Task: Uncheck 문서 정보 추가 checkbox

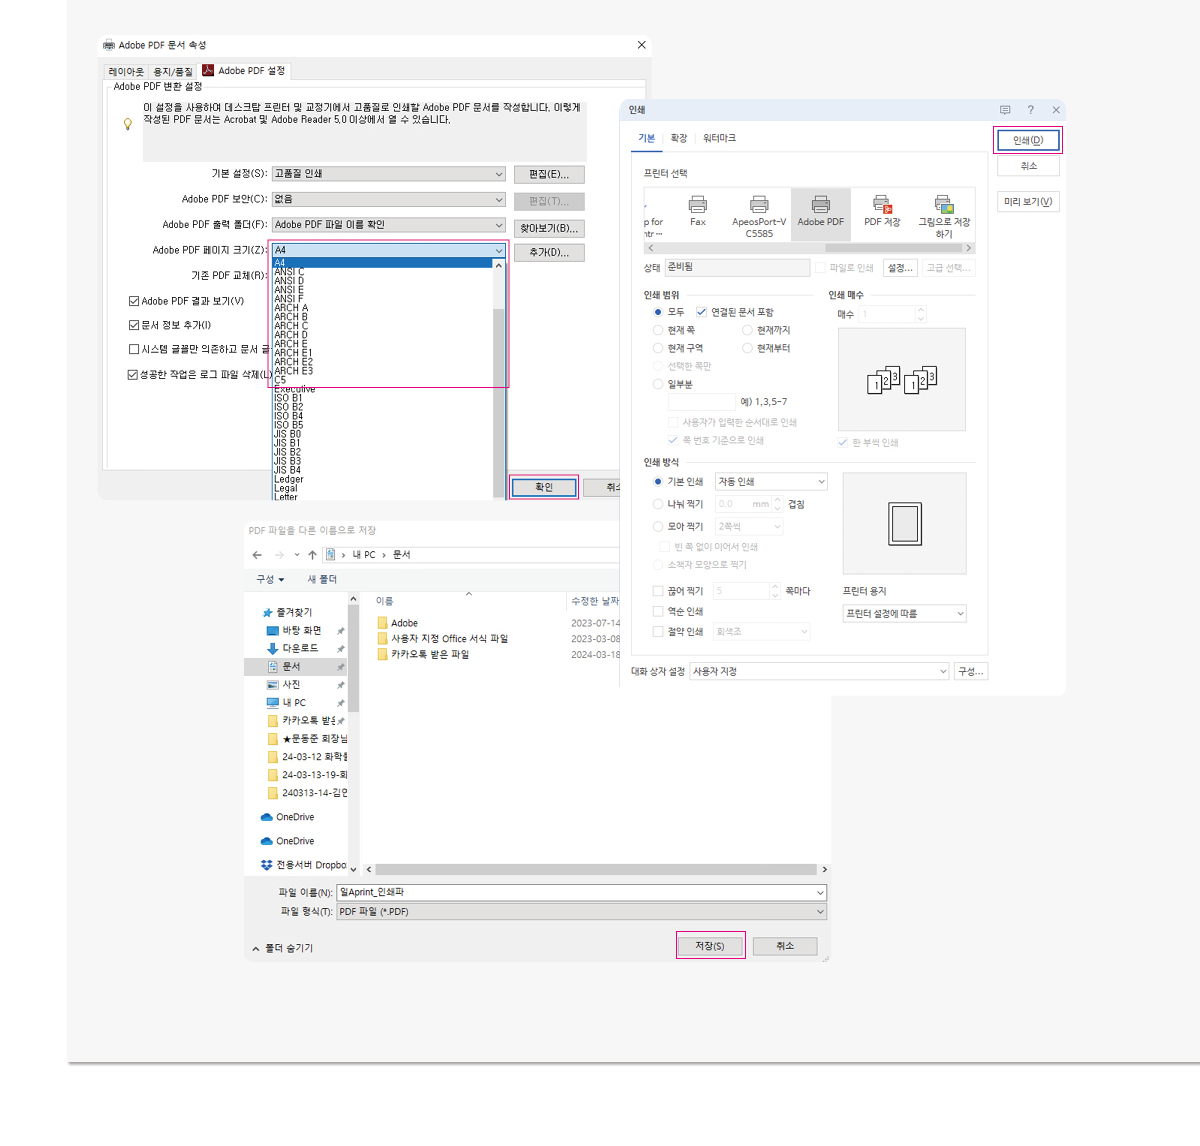Action: coord(134,325)
